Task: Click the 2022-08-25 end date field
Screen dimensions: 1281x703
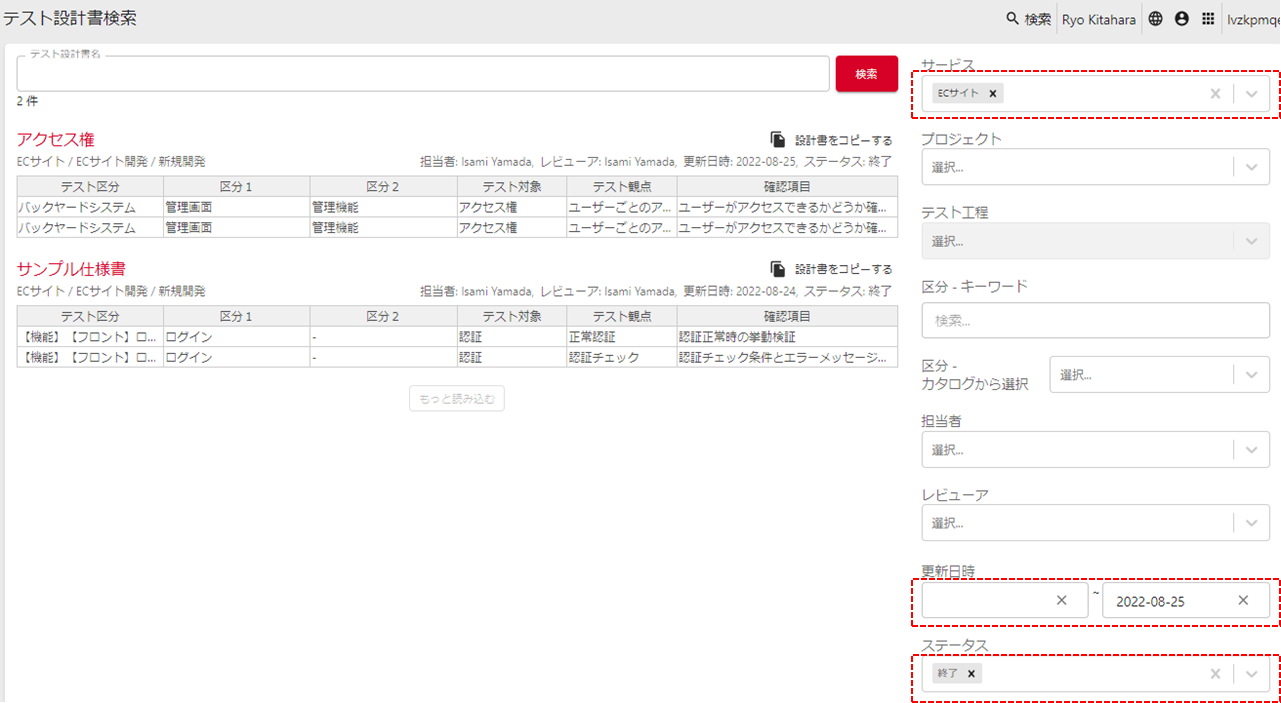Action: [1186, 600]
